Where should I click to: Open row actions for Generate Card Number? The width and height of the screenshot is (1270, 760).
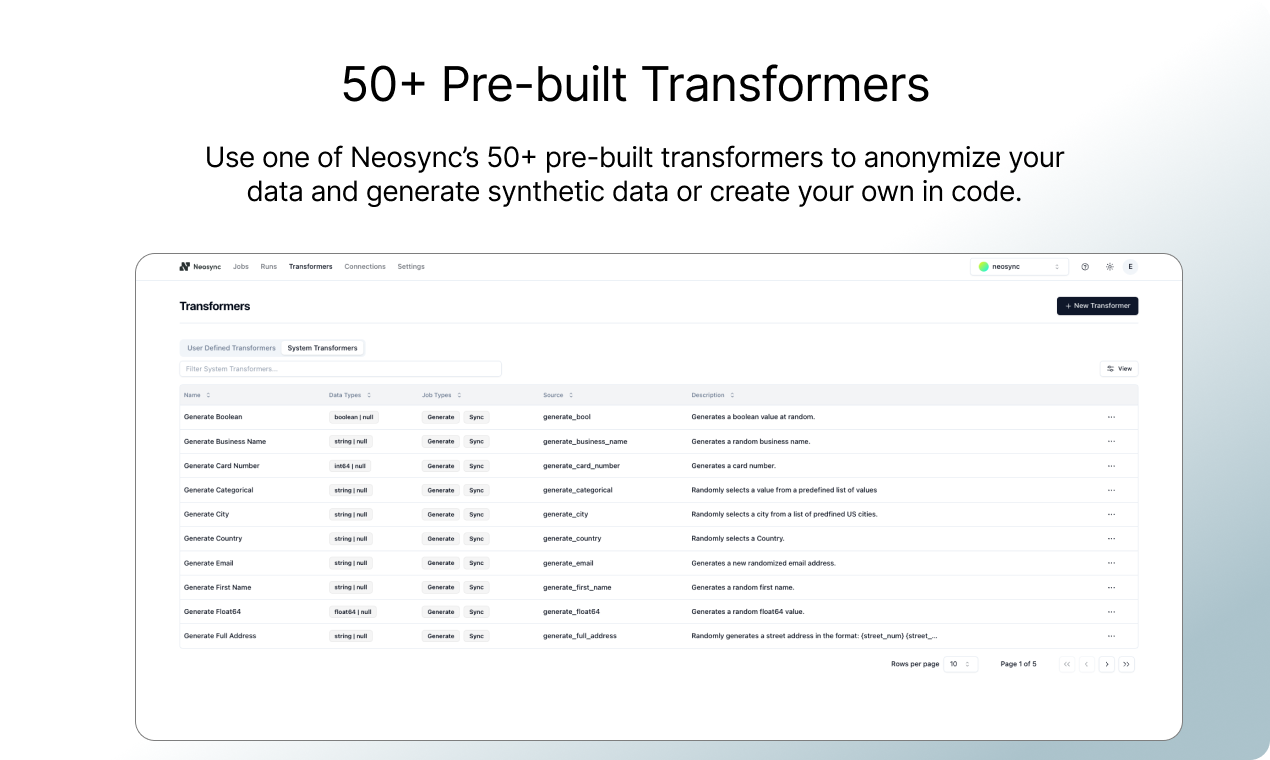(1111, 466)
